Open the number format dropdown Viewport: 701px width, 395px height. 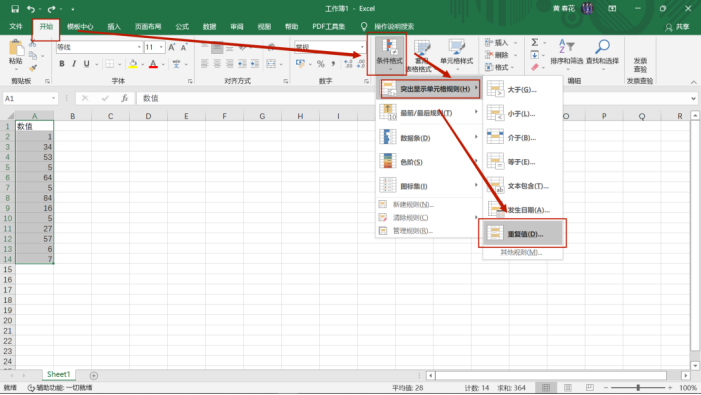[362, 47]
